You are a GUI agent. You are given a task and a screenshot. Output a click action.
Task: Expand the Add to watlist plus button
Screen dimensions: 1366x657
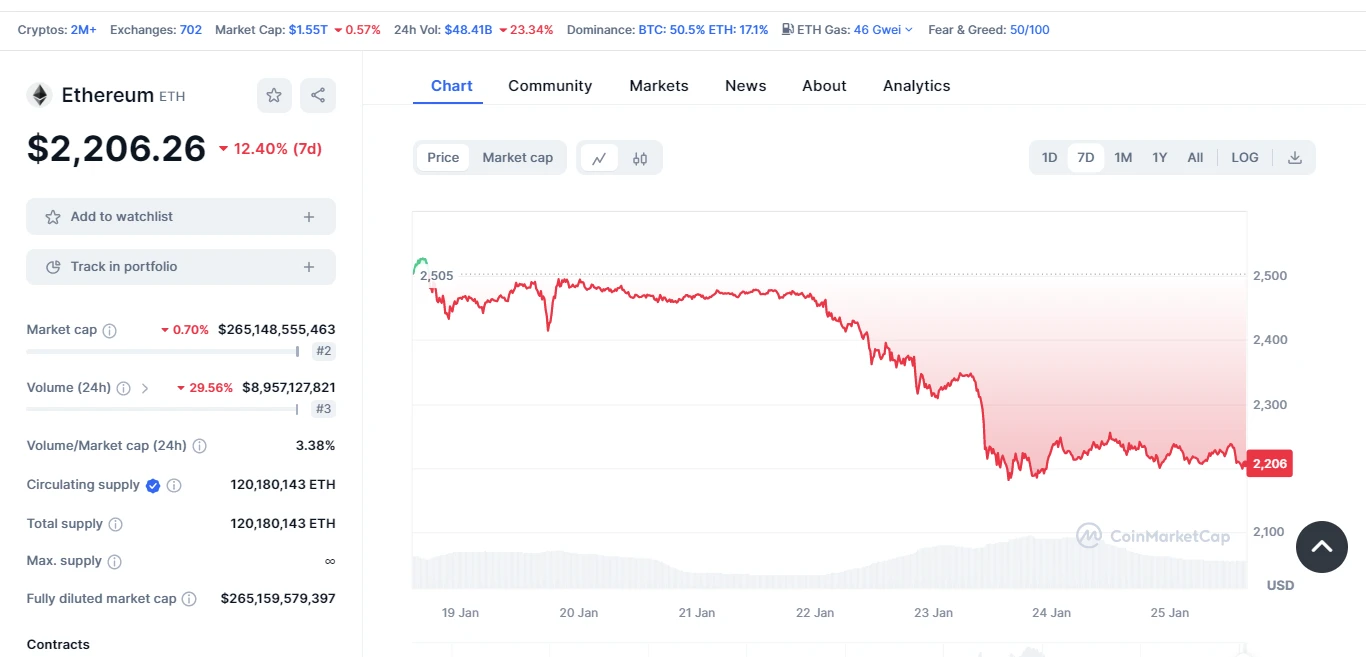click(309, 217)
